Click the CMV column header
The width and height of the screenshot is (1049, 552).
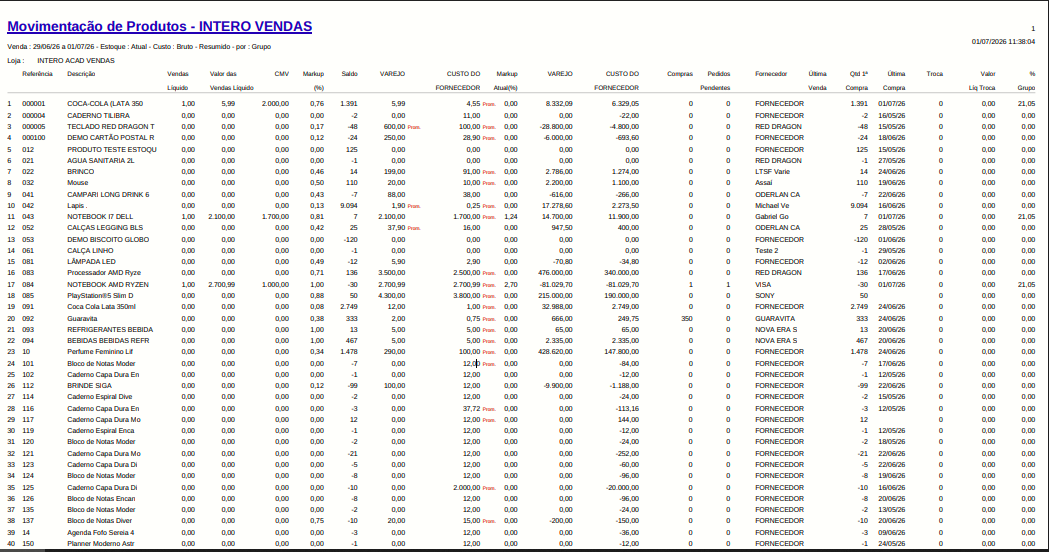click(x=282, y=74)
